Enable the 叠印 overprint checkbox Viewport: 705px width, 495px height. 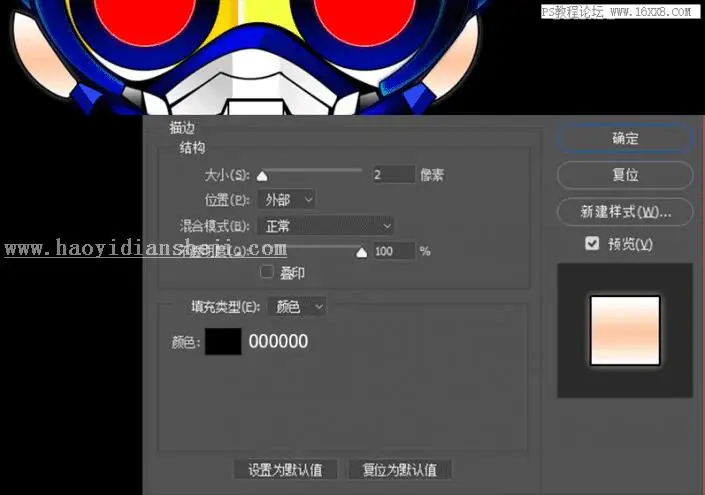click(267, 272)
